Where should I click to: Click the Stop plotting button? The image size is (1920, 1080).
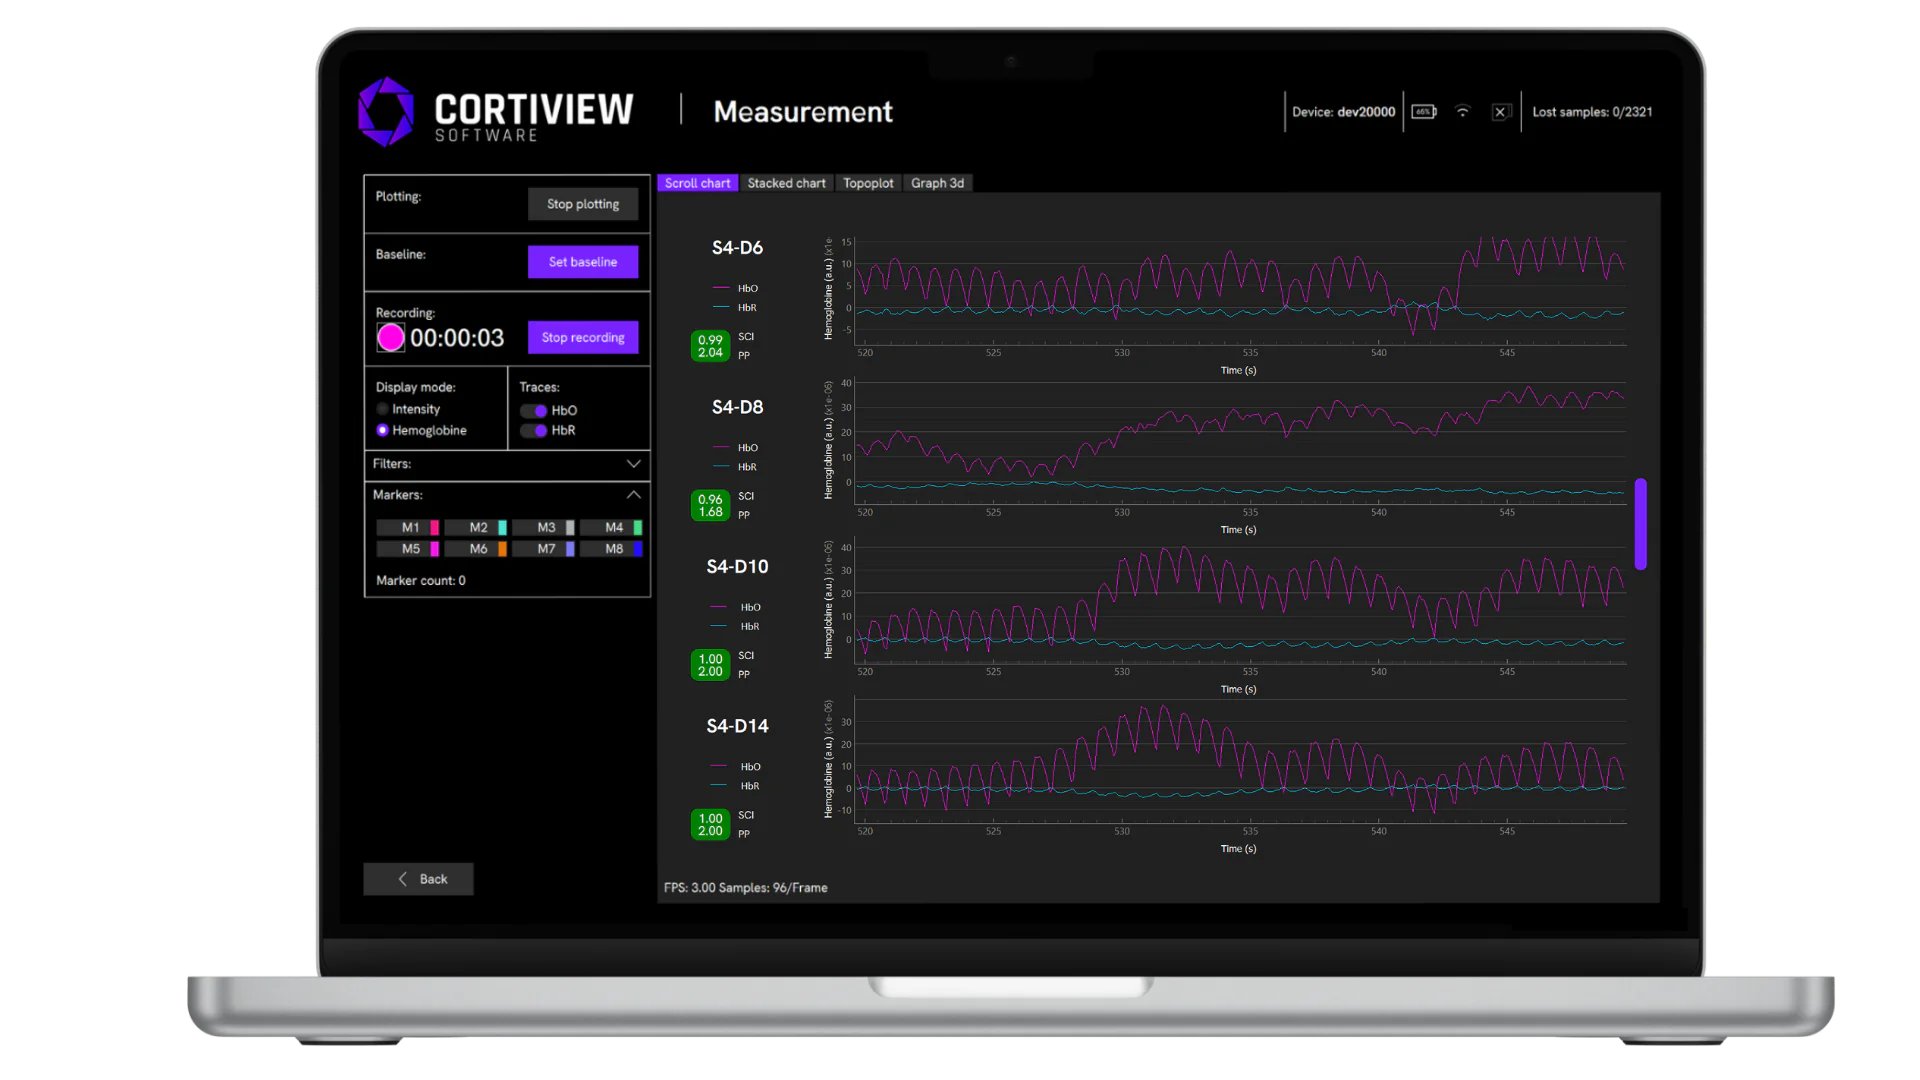click(x=583, y=204)
